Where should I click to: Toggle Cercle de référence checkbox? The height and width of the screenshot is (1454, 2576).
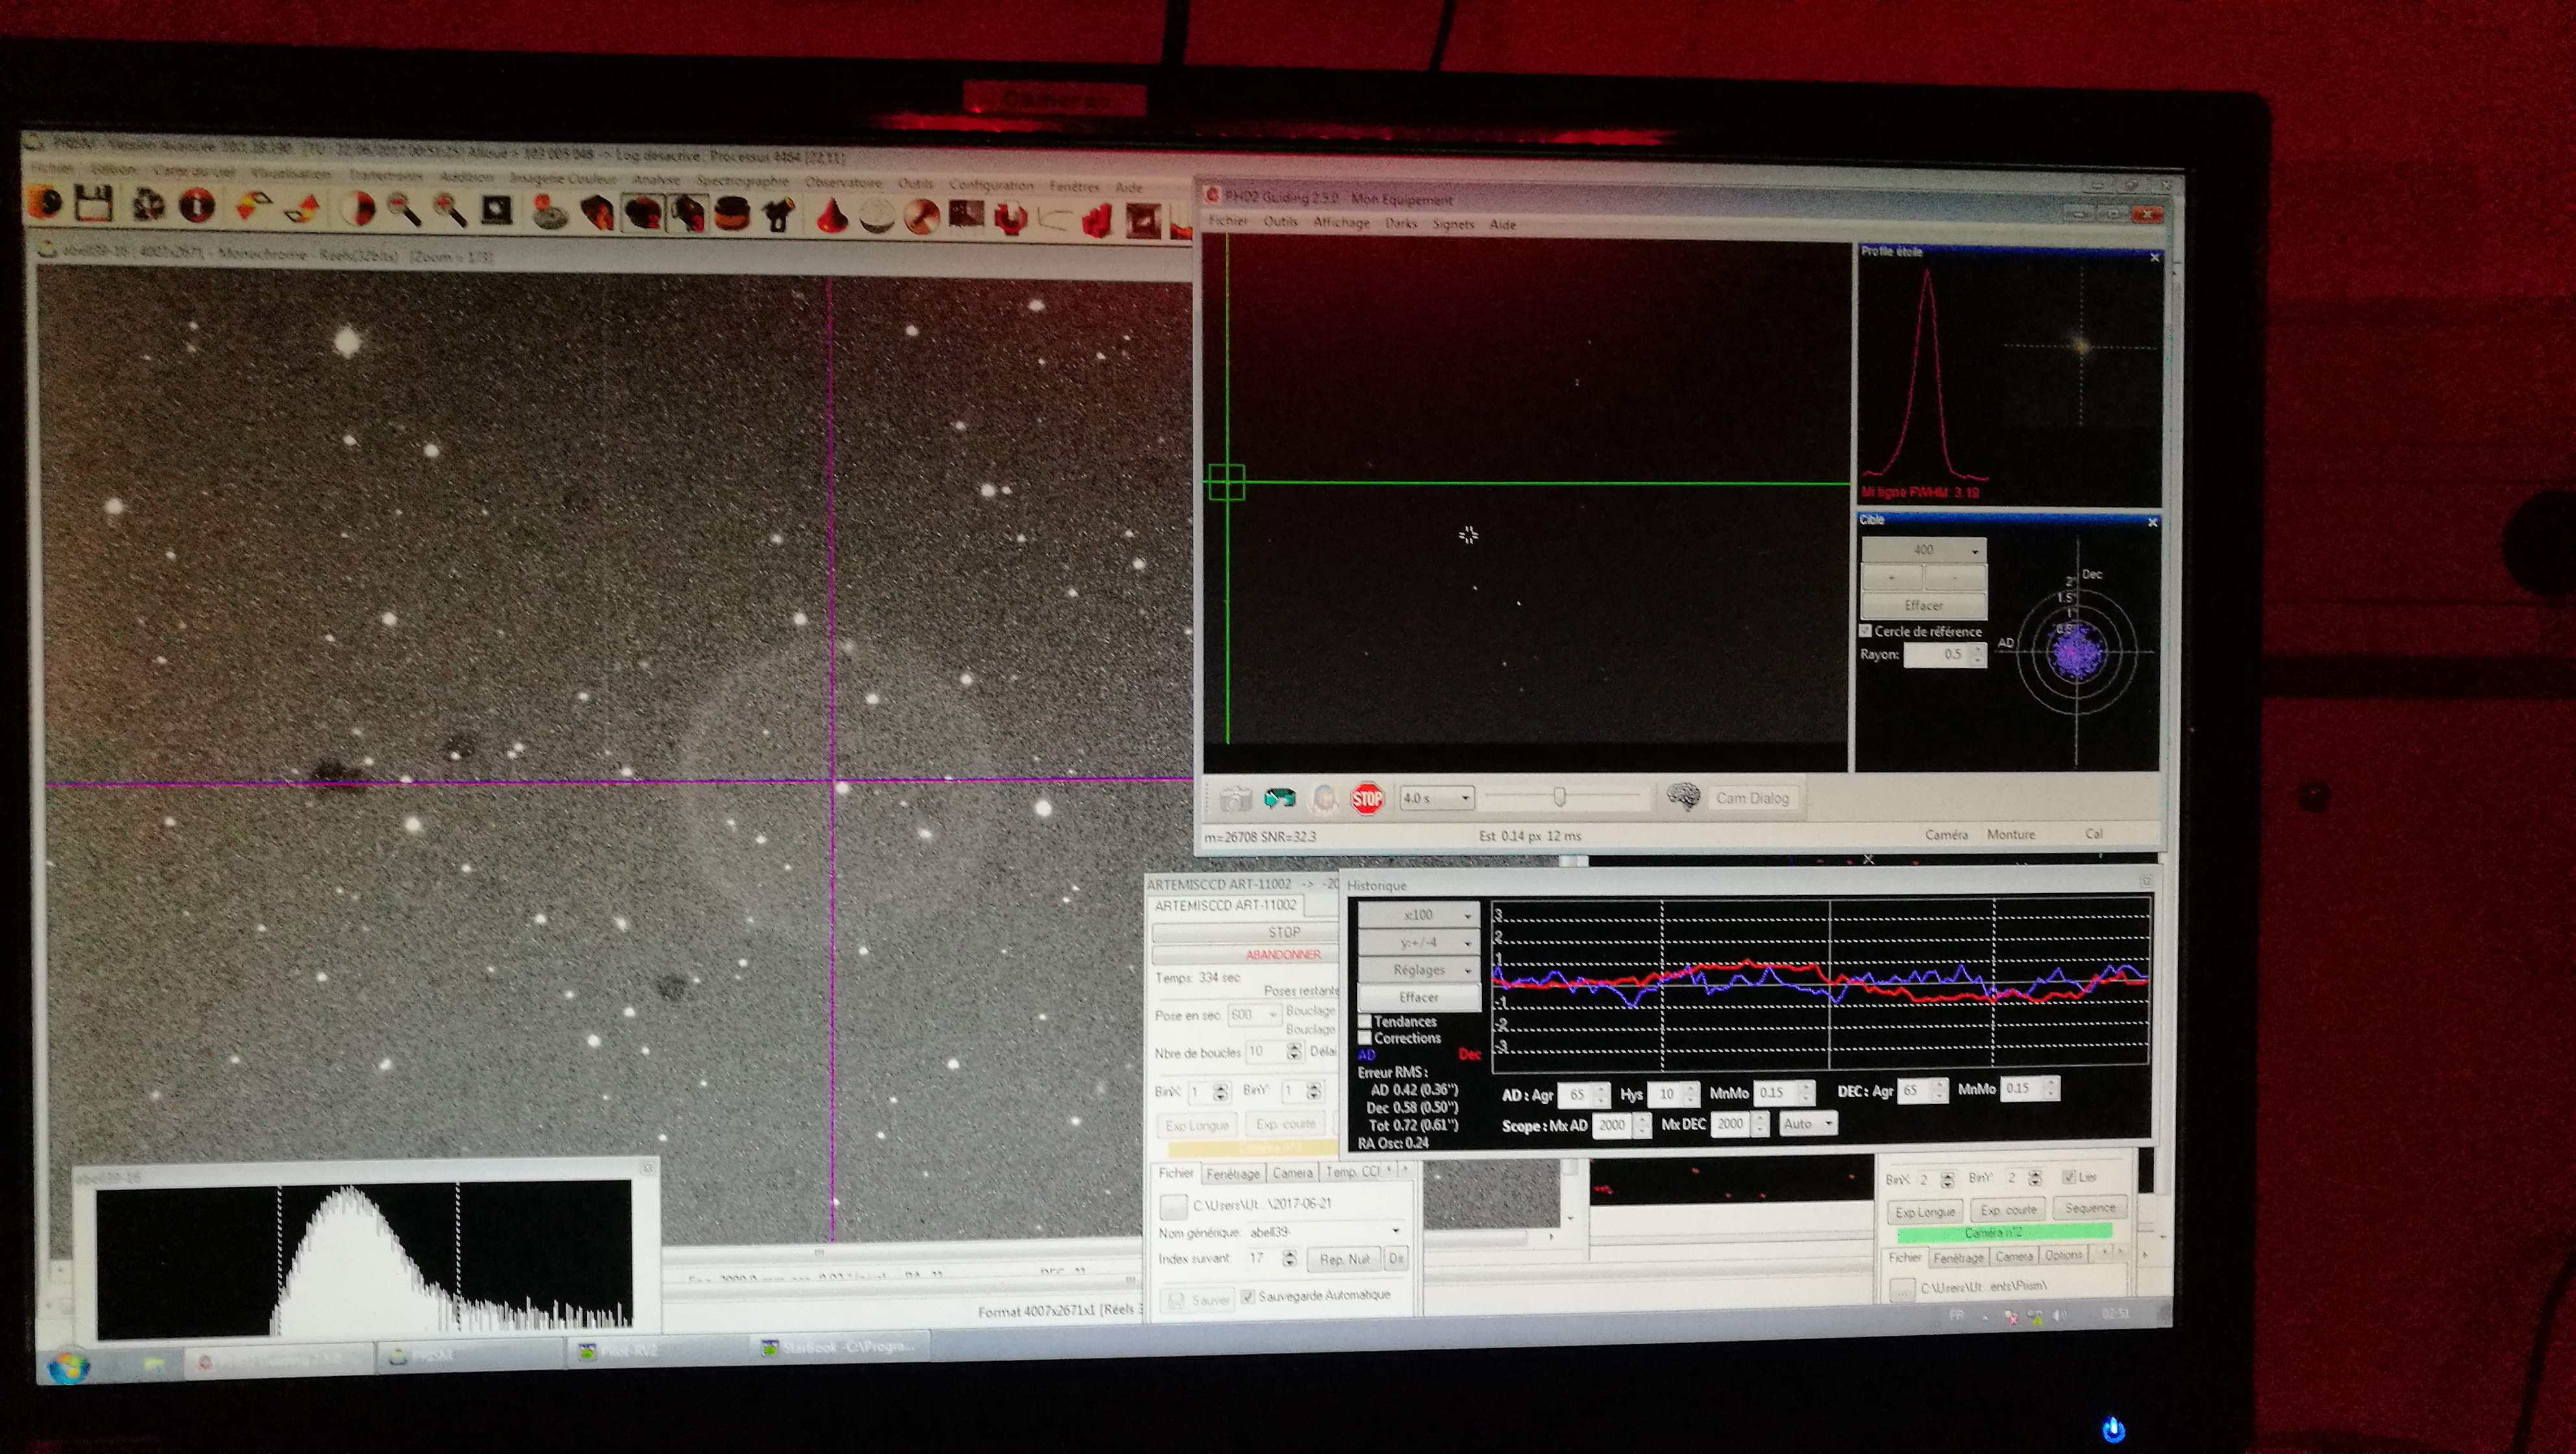1865,631
